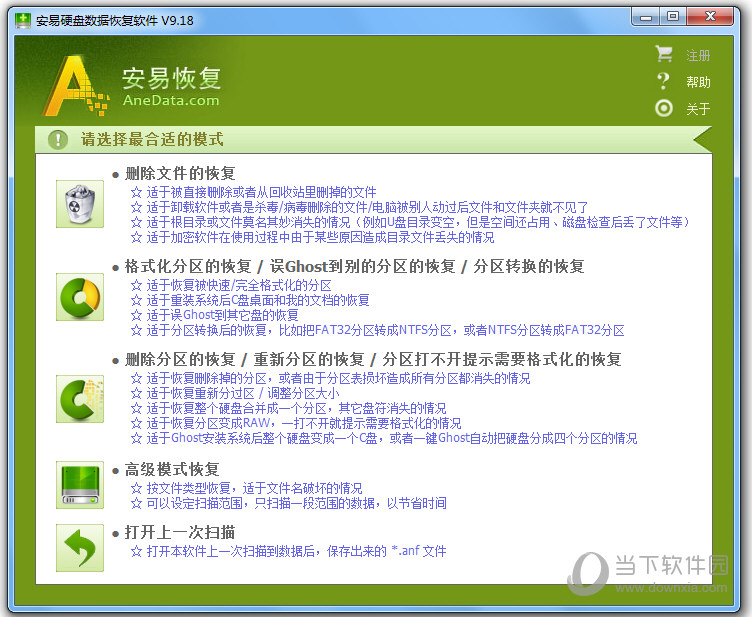Click line about 保存出来的 *.anf 文件
Viewport: 752px width, 617px height.
click(x=296, y=551)
